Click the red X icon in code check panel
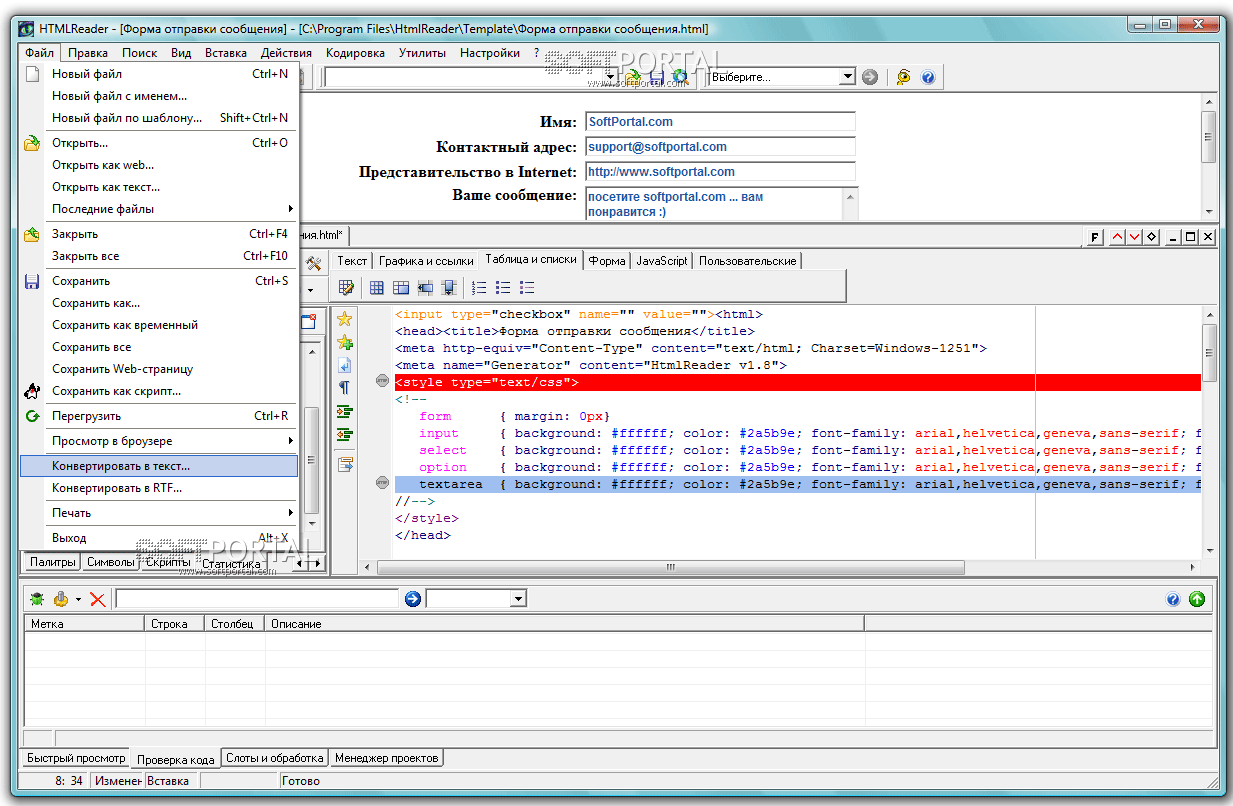Viewport: 1233px width, 806px height. coord(97,599)
